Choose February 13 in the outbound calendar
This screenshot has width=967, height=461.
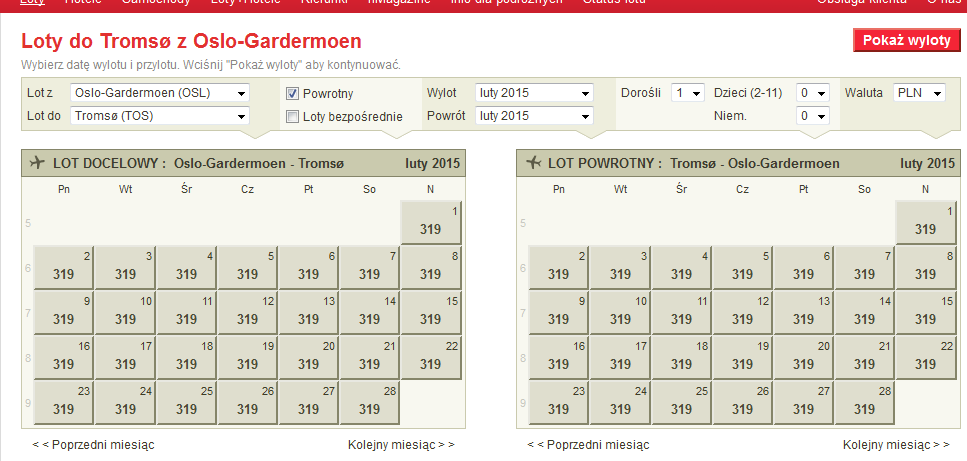(x=308, y=312)
